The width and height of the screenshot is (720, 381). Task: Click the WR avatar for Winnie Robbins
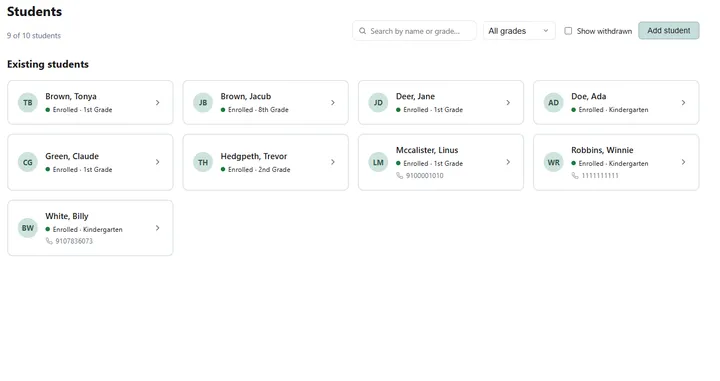pos(553,162)
